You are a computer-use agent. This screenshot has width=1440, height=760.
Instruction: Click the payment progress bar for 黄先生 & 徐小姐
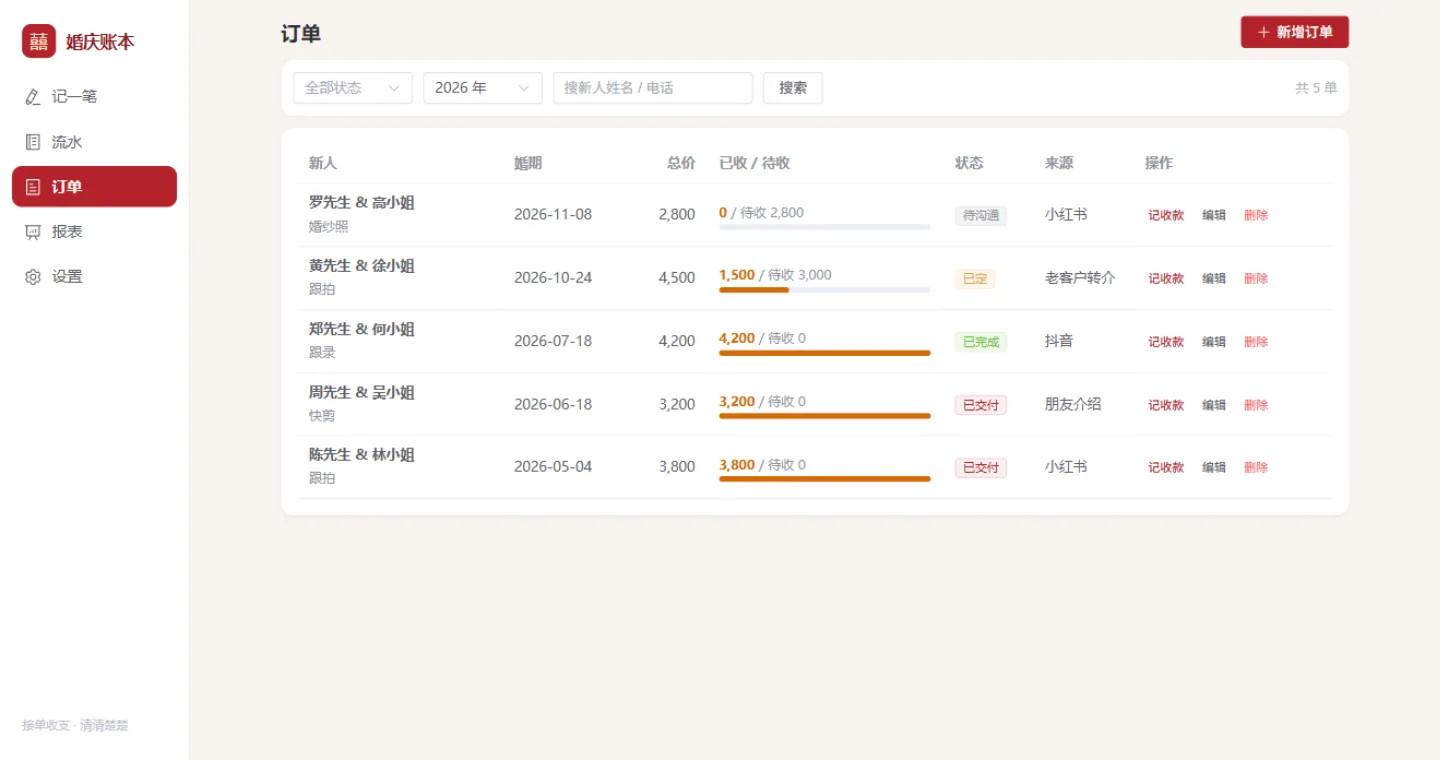[x=825, y=290]
